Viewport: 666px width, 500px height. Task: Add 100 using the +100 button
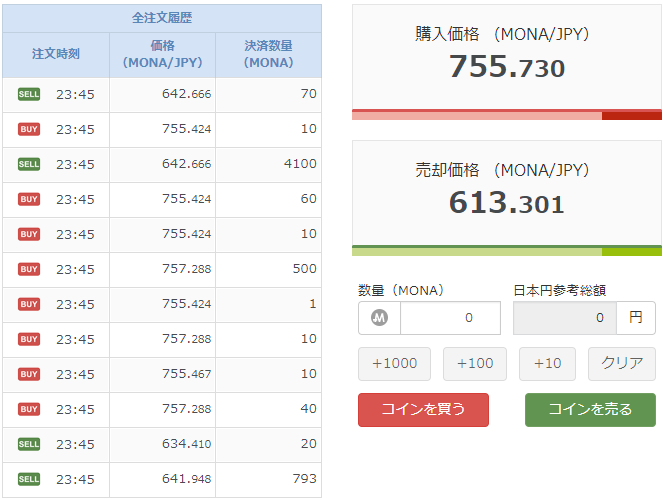[x=475, y=363]
